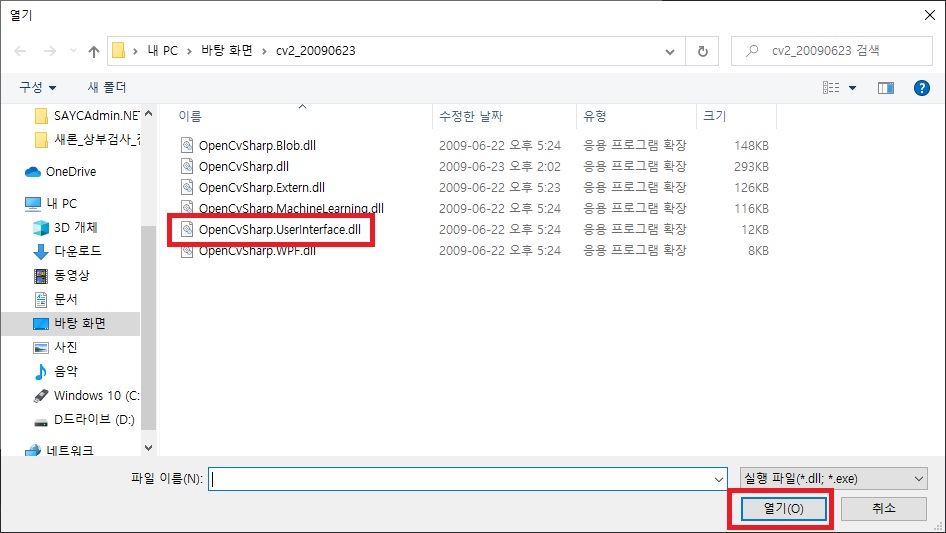Click the 148KB size cell

click(x=751, y=145)
